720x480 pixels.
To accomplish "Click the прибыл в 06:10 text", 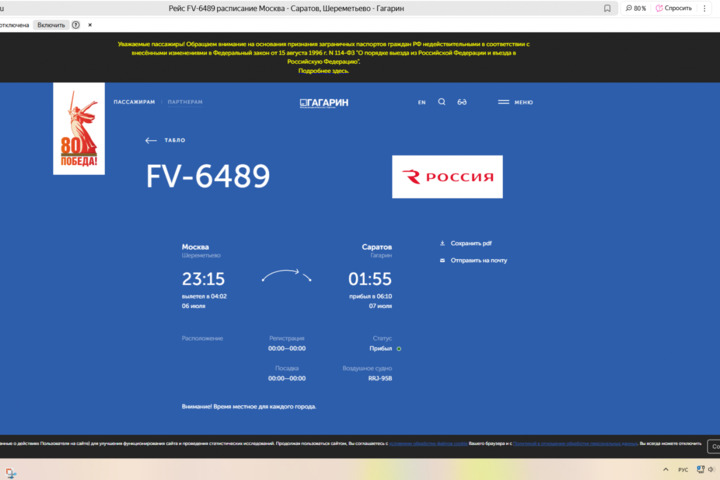I will coord(370,296).
